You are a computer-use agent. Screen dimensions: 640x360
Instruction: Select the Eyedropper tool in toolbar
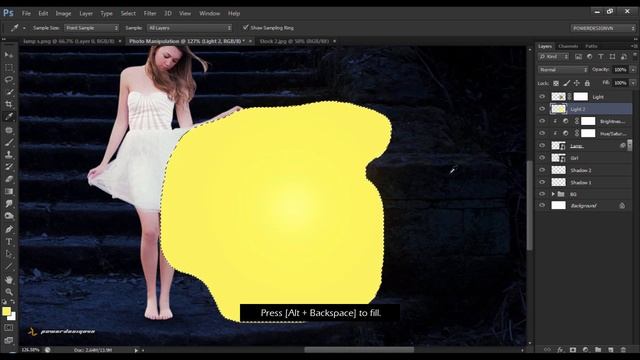pyautogui.click(x=9, y=117)
